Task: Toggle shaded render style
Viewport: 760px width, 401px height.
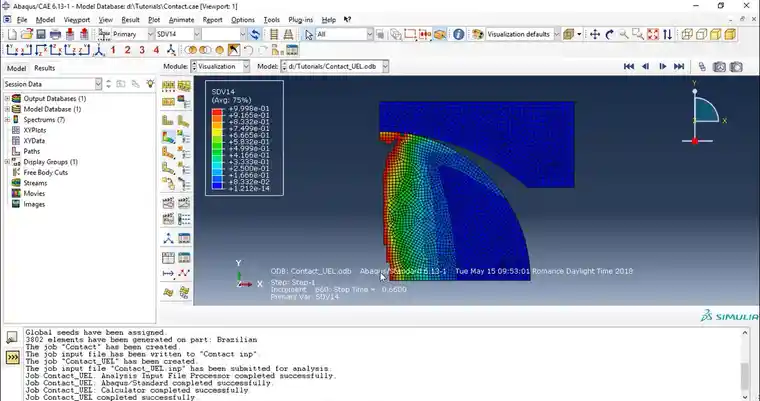Action: tap(730, 34)
